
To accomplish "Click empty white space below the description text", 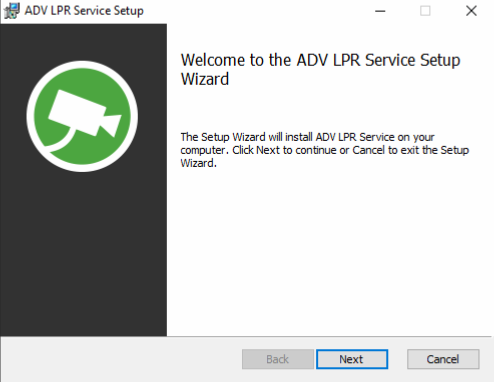I will [x=330, y=253].
